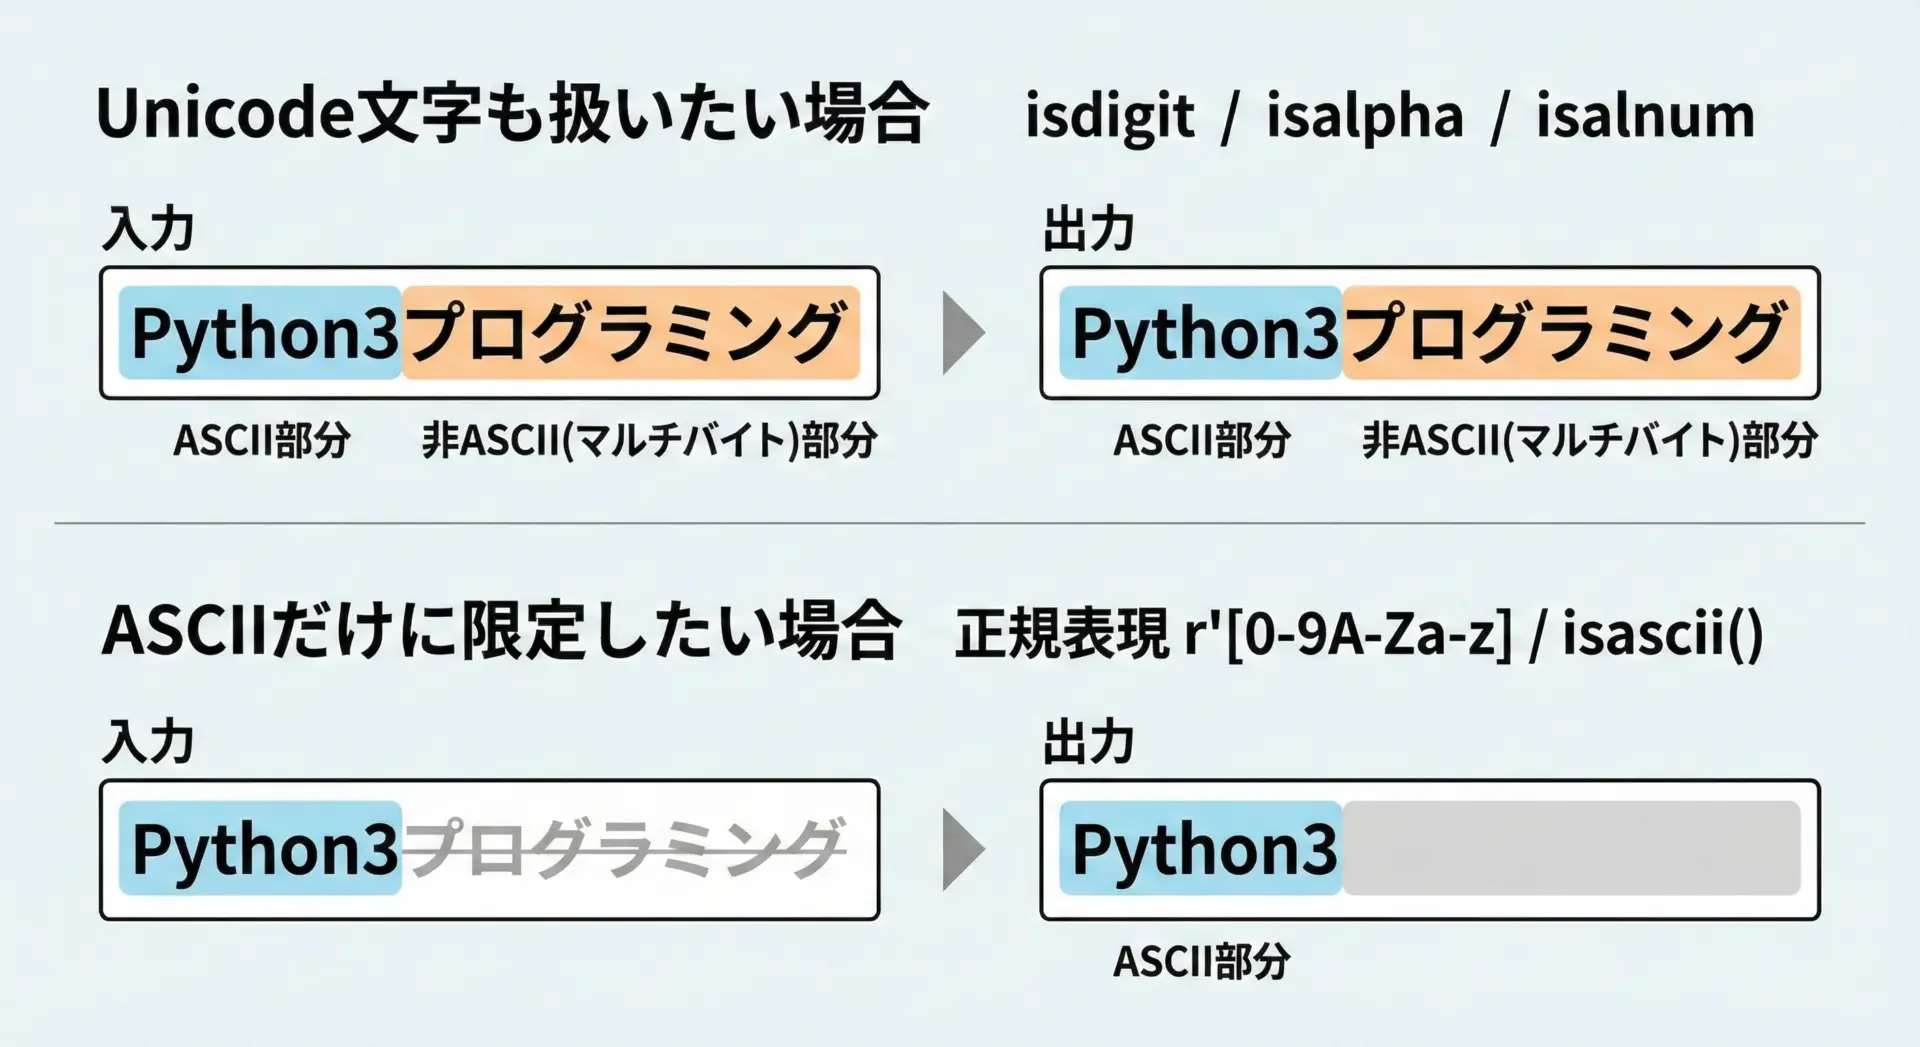Click blue Python3 highlight in the top output box

pos(1202,333)
